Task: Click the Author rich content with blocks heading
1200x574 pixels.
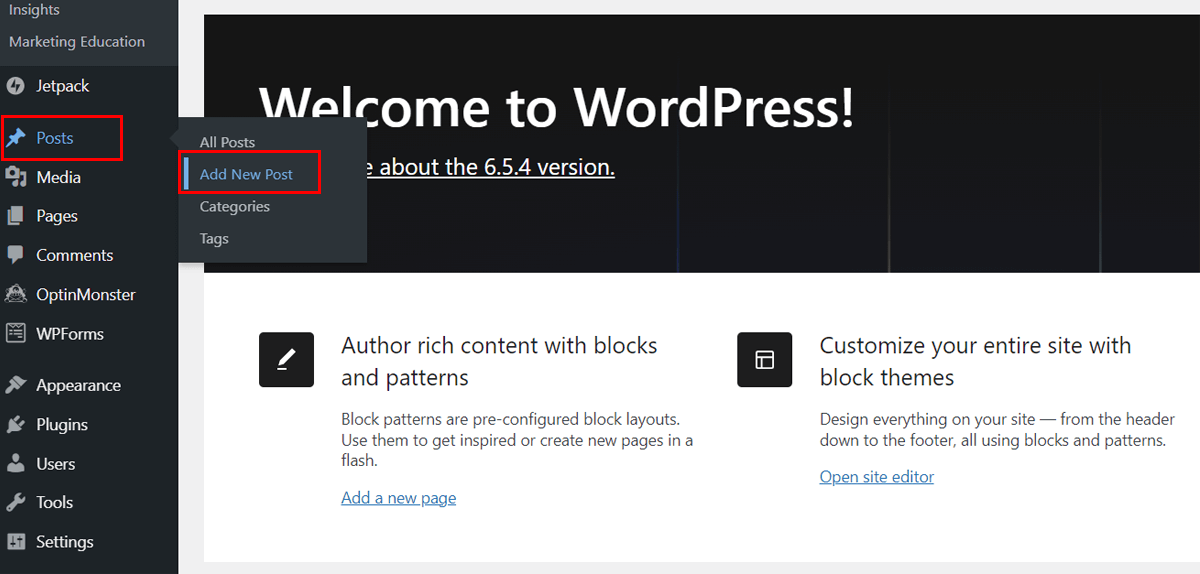Action: pos(499,361)
